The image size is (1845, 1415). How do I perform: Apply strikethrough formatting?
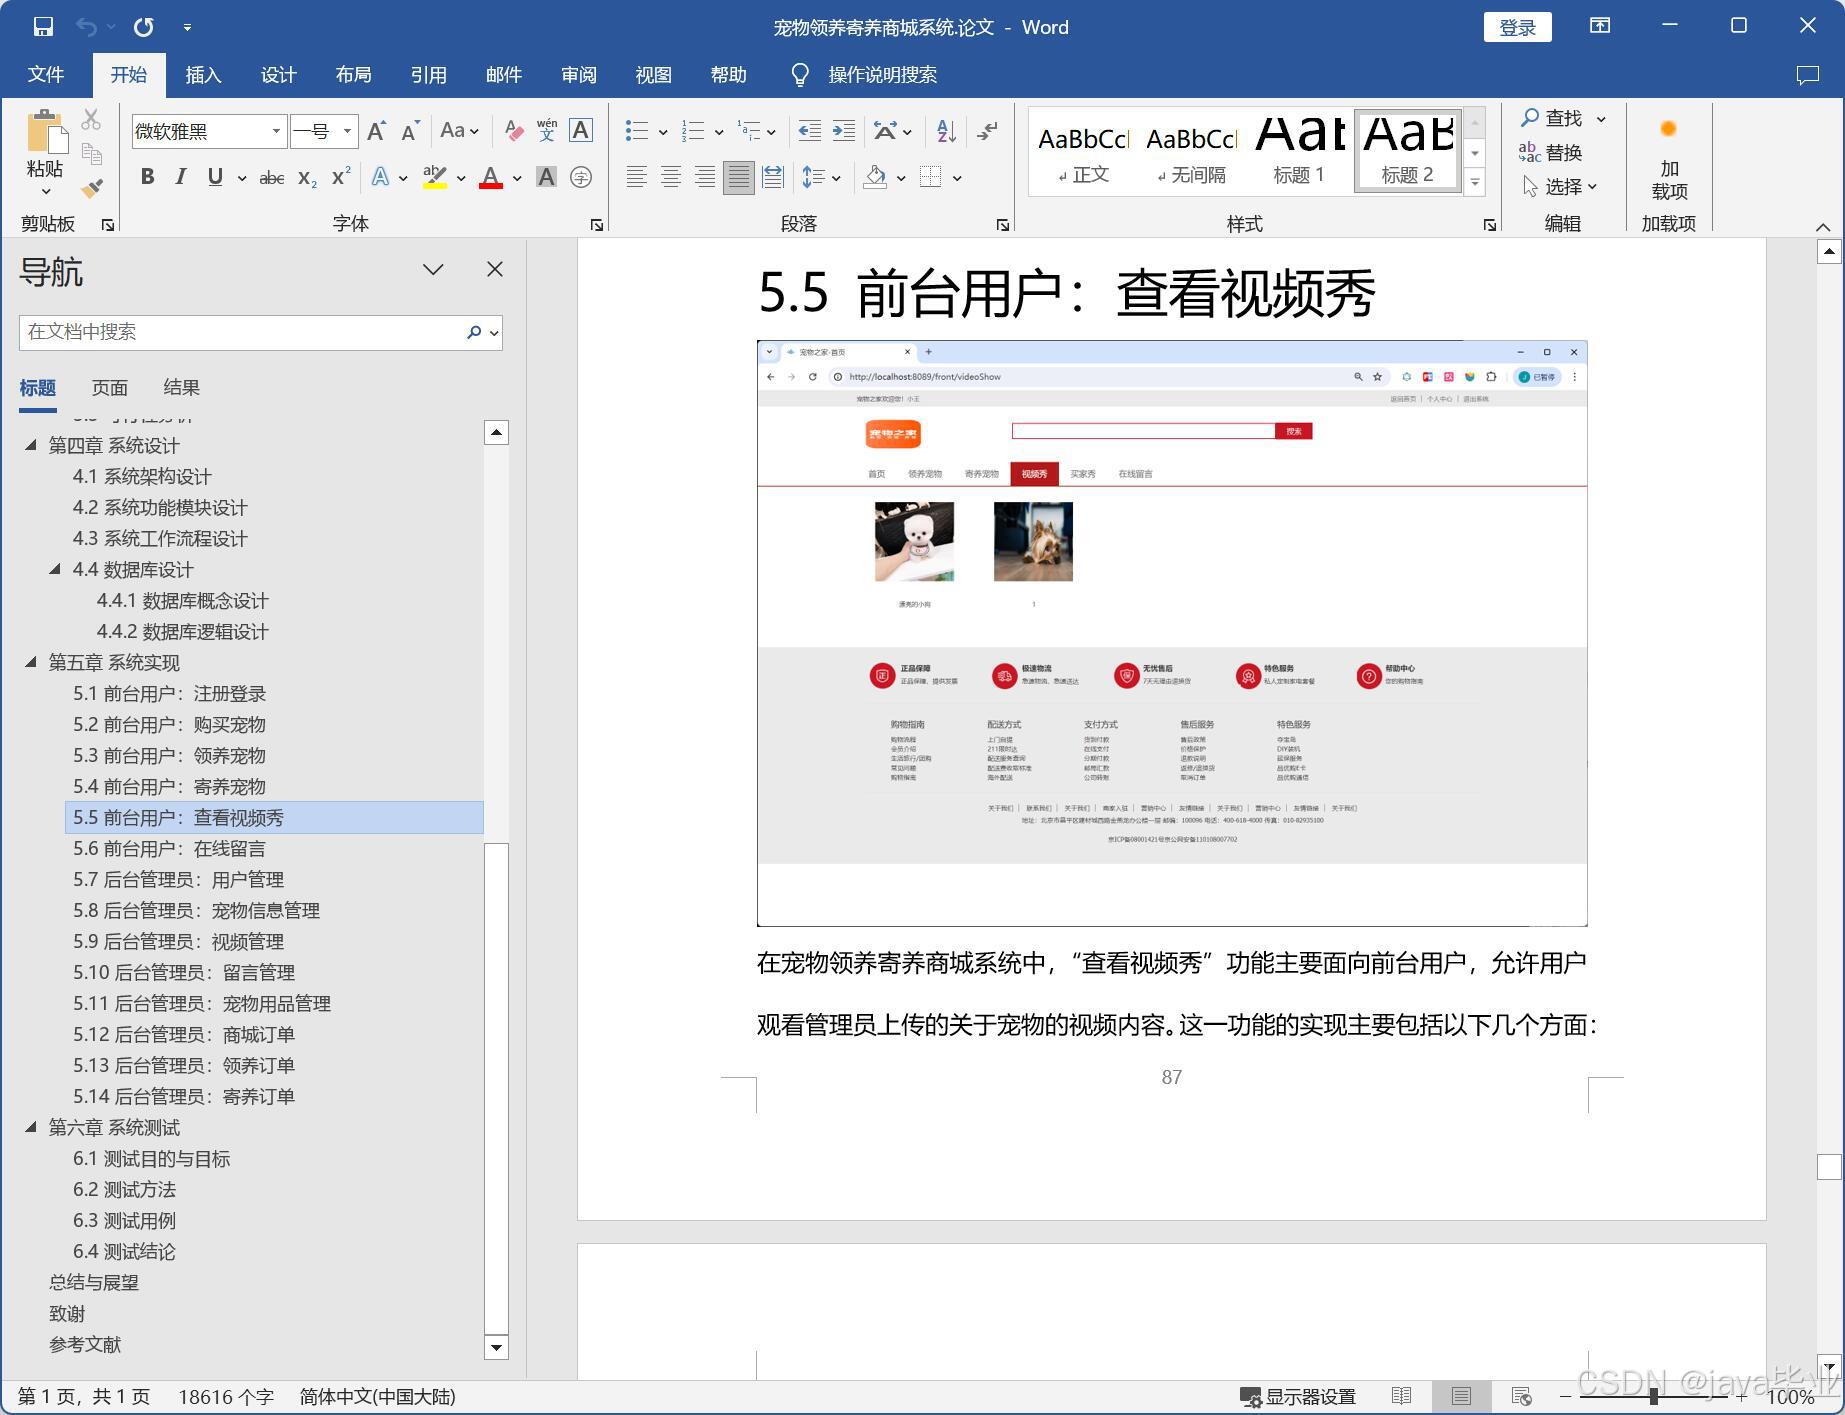click(x=271, y=178)
